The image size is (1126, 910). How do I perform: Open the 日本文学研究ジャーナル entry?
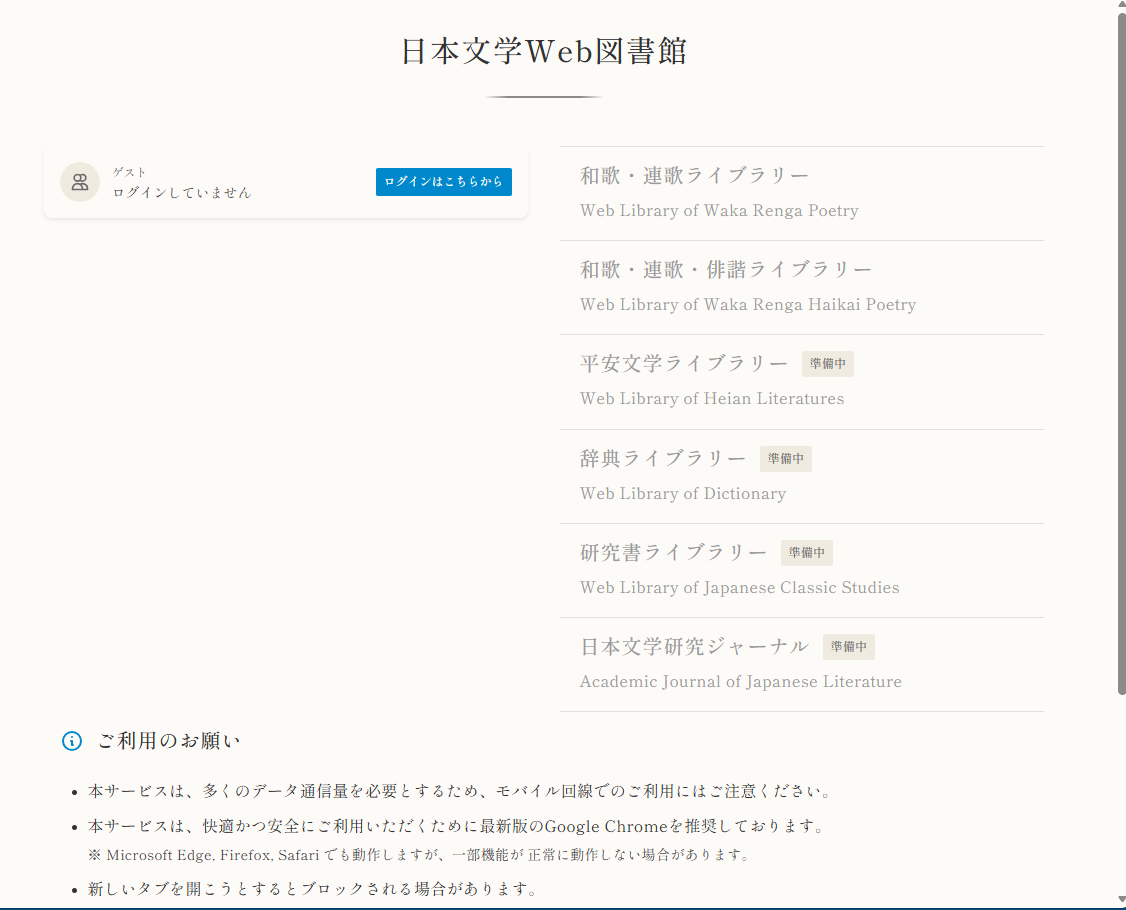[694, 647]
